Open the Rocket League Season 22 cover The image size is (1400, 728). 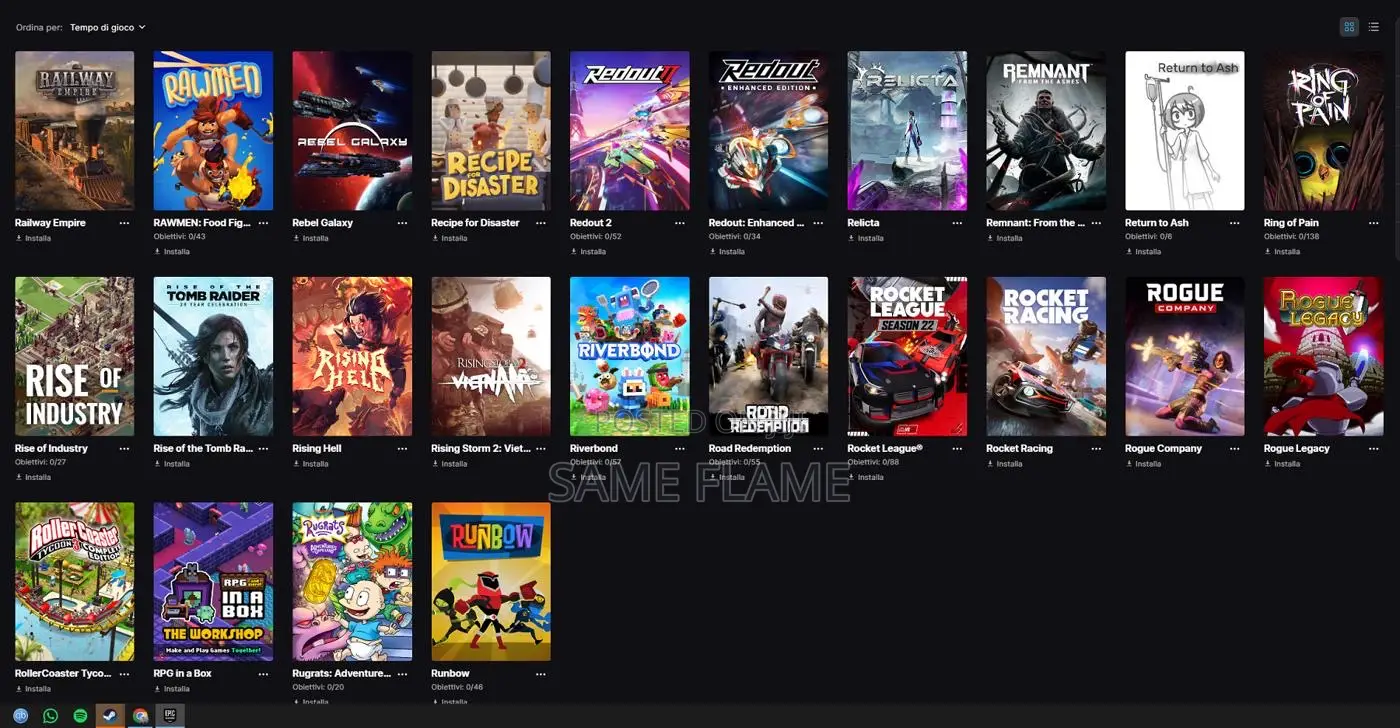(907, 357)
